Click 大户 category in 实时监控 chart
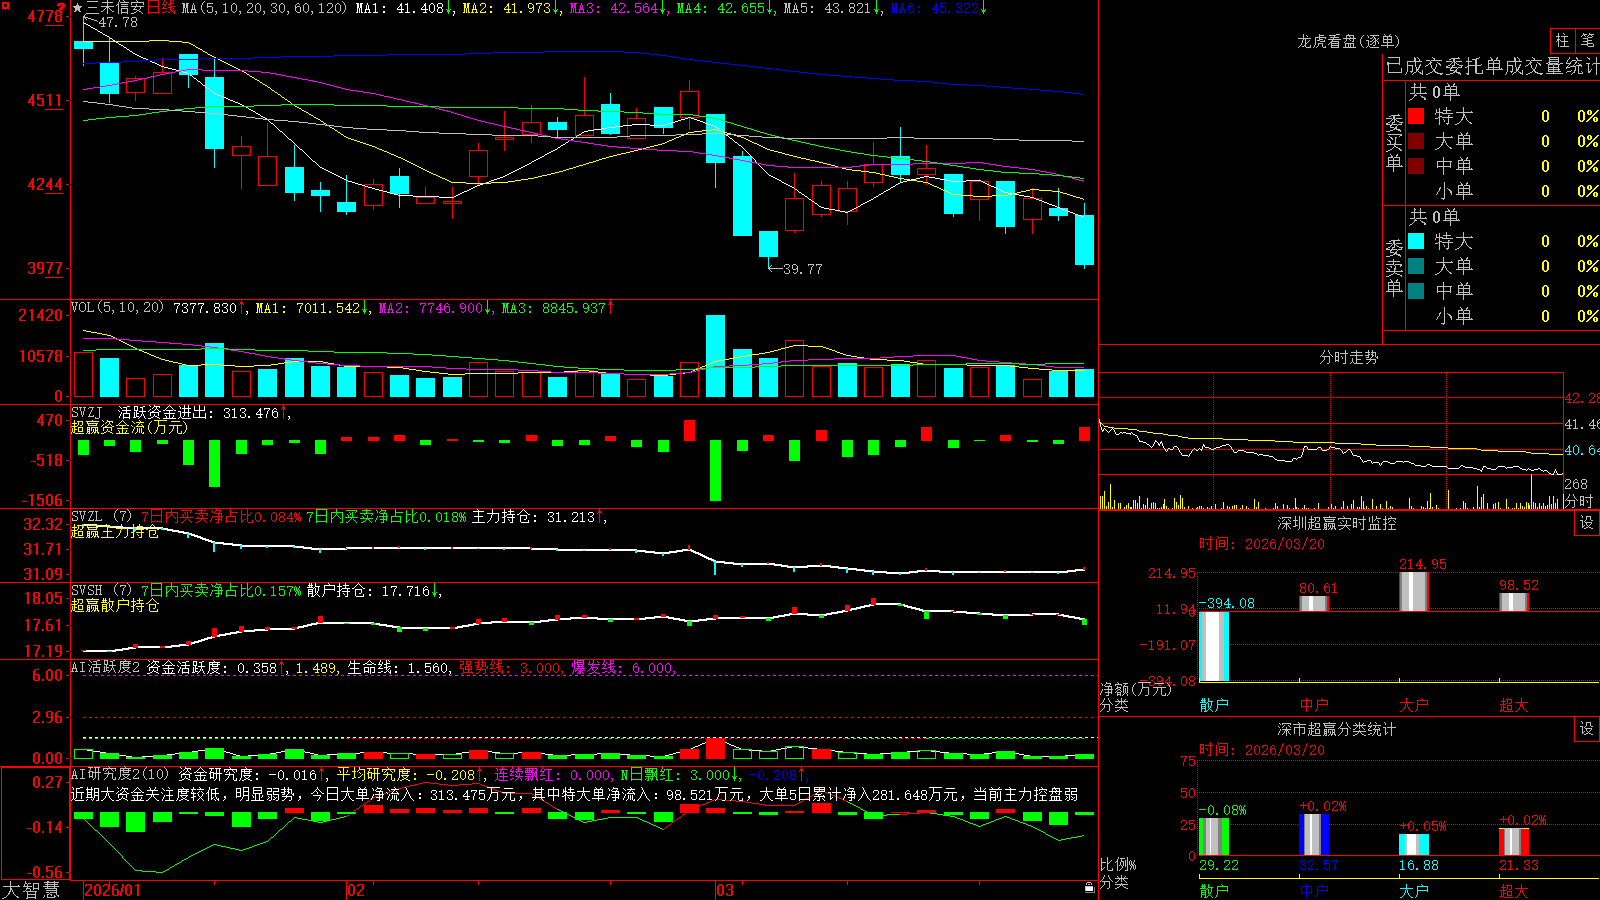Image resolution: width=1600 pixels, height=900 pixels. pos(1414,705)
